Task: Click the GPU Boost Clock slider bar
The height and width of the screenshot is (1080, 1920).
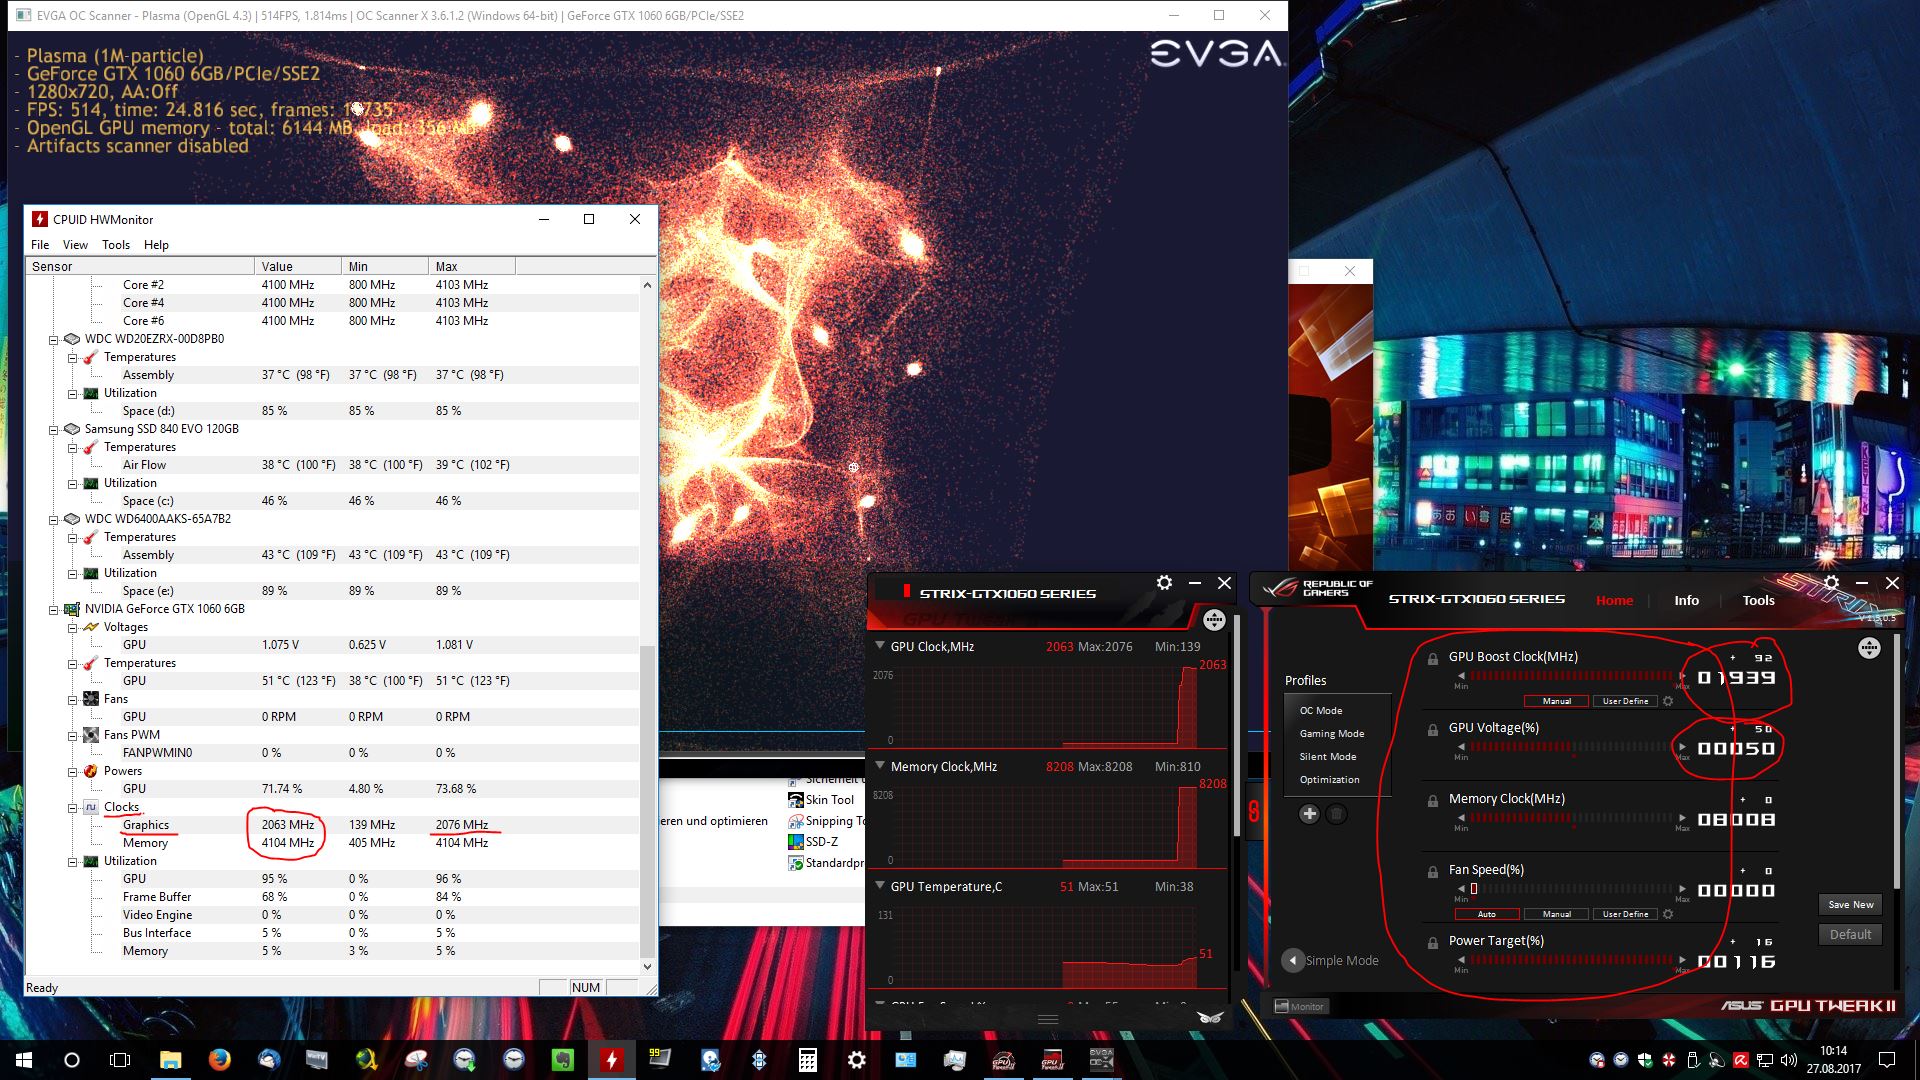Action: [1571, 676]
